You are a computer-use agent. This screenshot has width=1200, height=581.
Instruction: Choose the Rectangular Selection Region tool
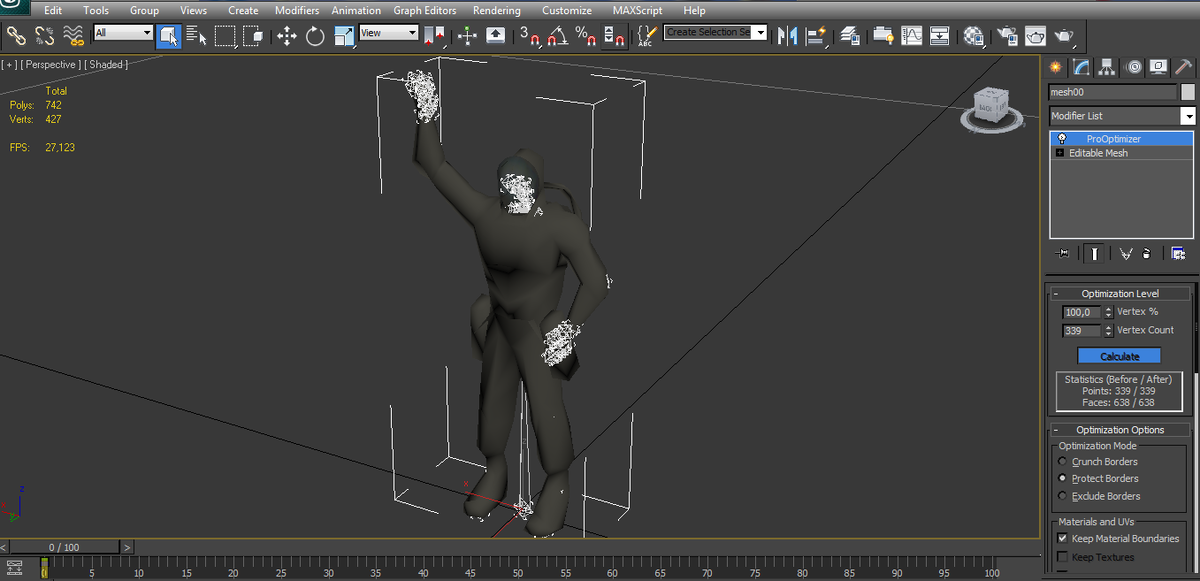tap(225, 36)
